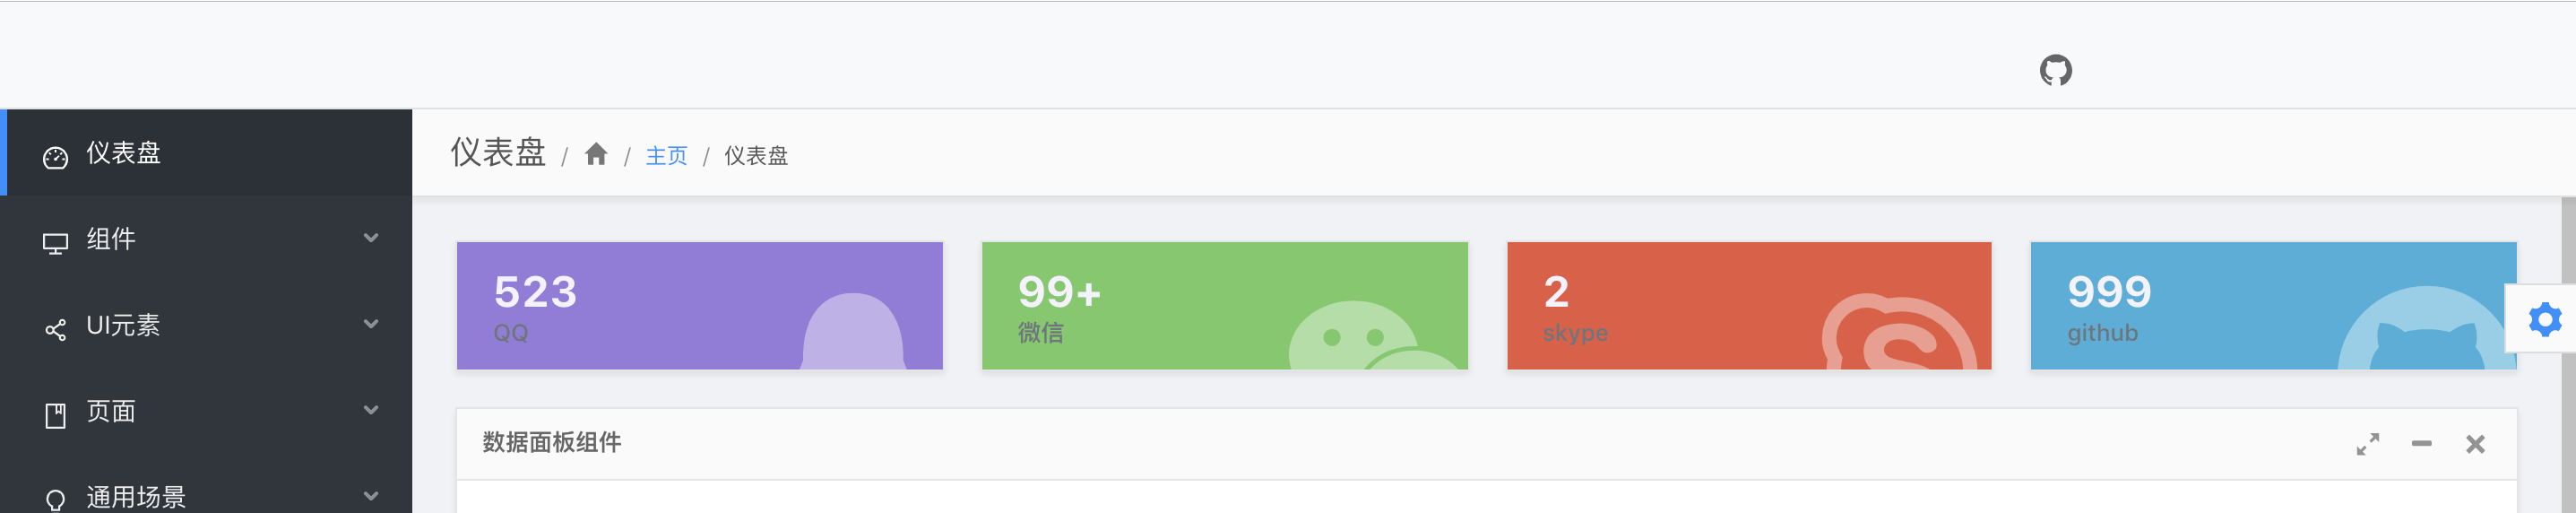
Task: Open the blue settings gear panel
Action: (2544, 319)
